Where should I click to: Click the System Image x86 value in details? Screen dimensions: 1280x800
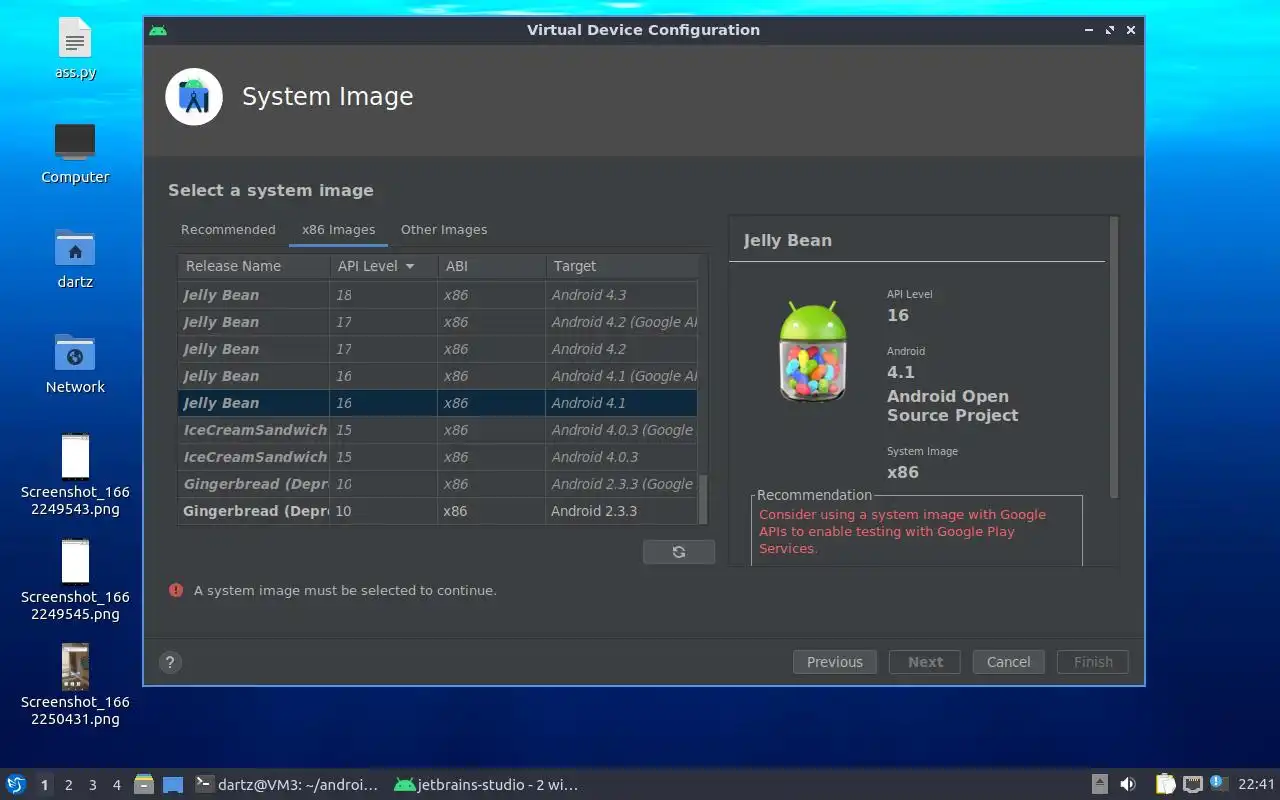click(903, 472)
